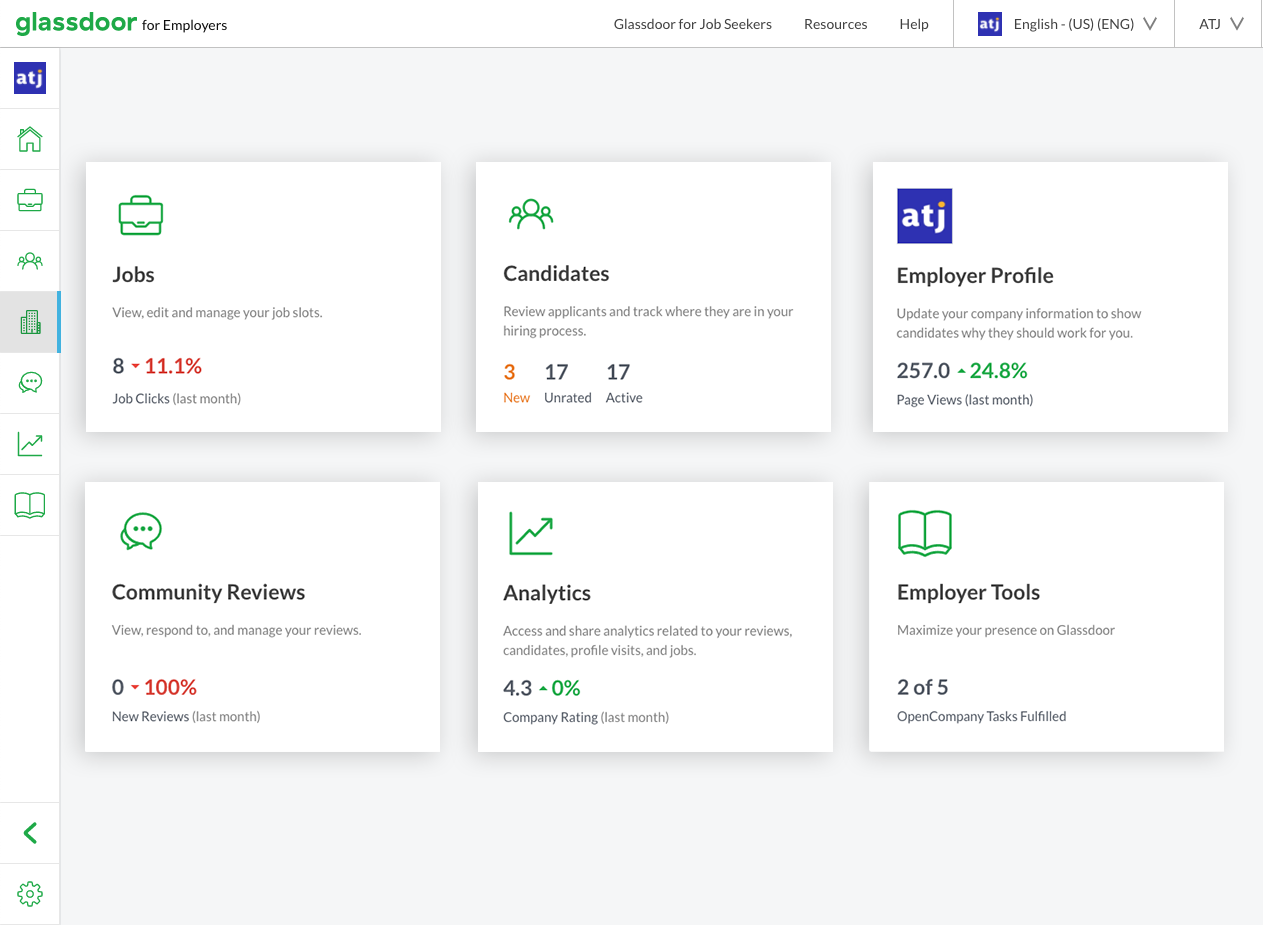Click the New candidates count on Candidates card
The height and width of the screenshot is (925, 1263).
tap(516, 383)
